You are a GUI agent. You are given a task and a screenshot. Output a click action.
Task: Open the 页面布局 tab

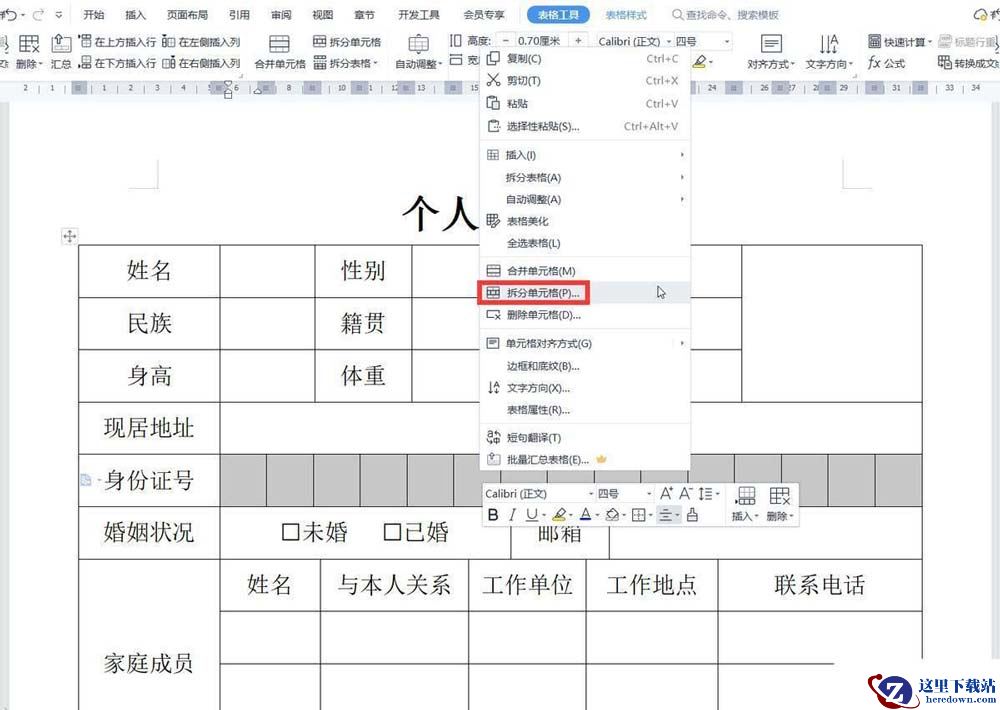[x=188, y=15]
